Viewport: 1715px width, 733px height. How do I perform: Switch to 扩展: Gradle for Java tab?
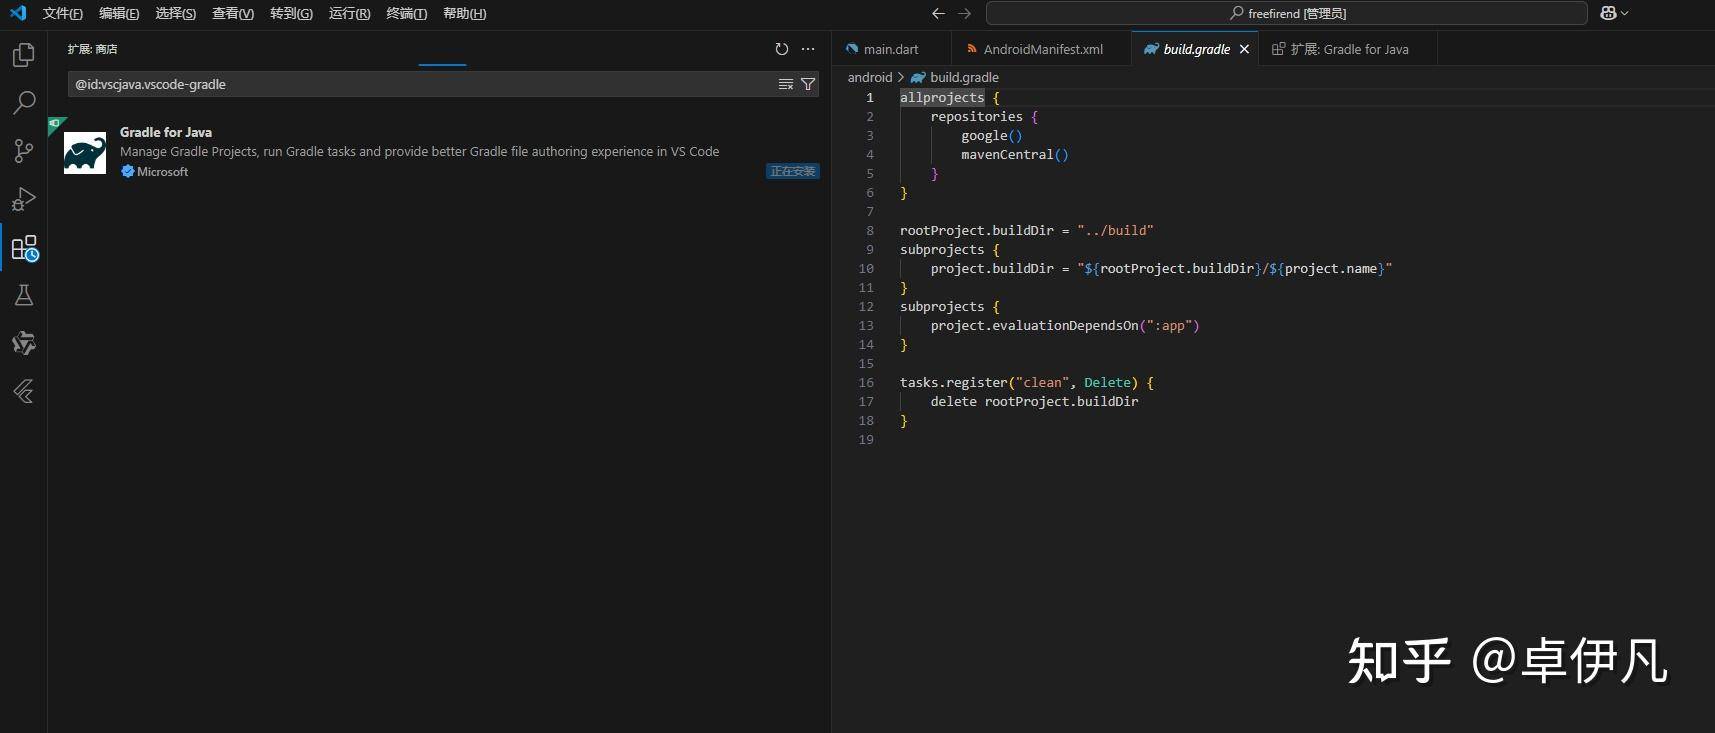coord(1349,49)
